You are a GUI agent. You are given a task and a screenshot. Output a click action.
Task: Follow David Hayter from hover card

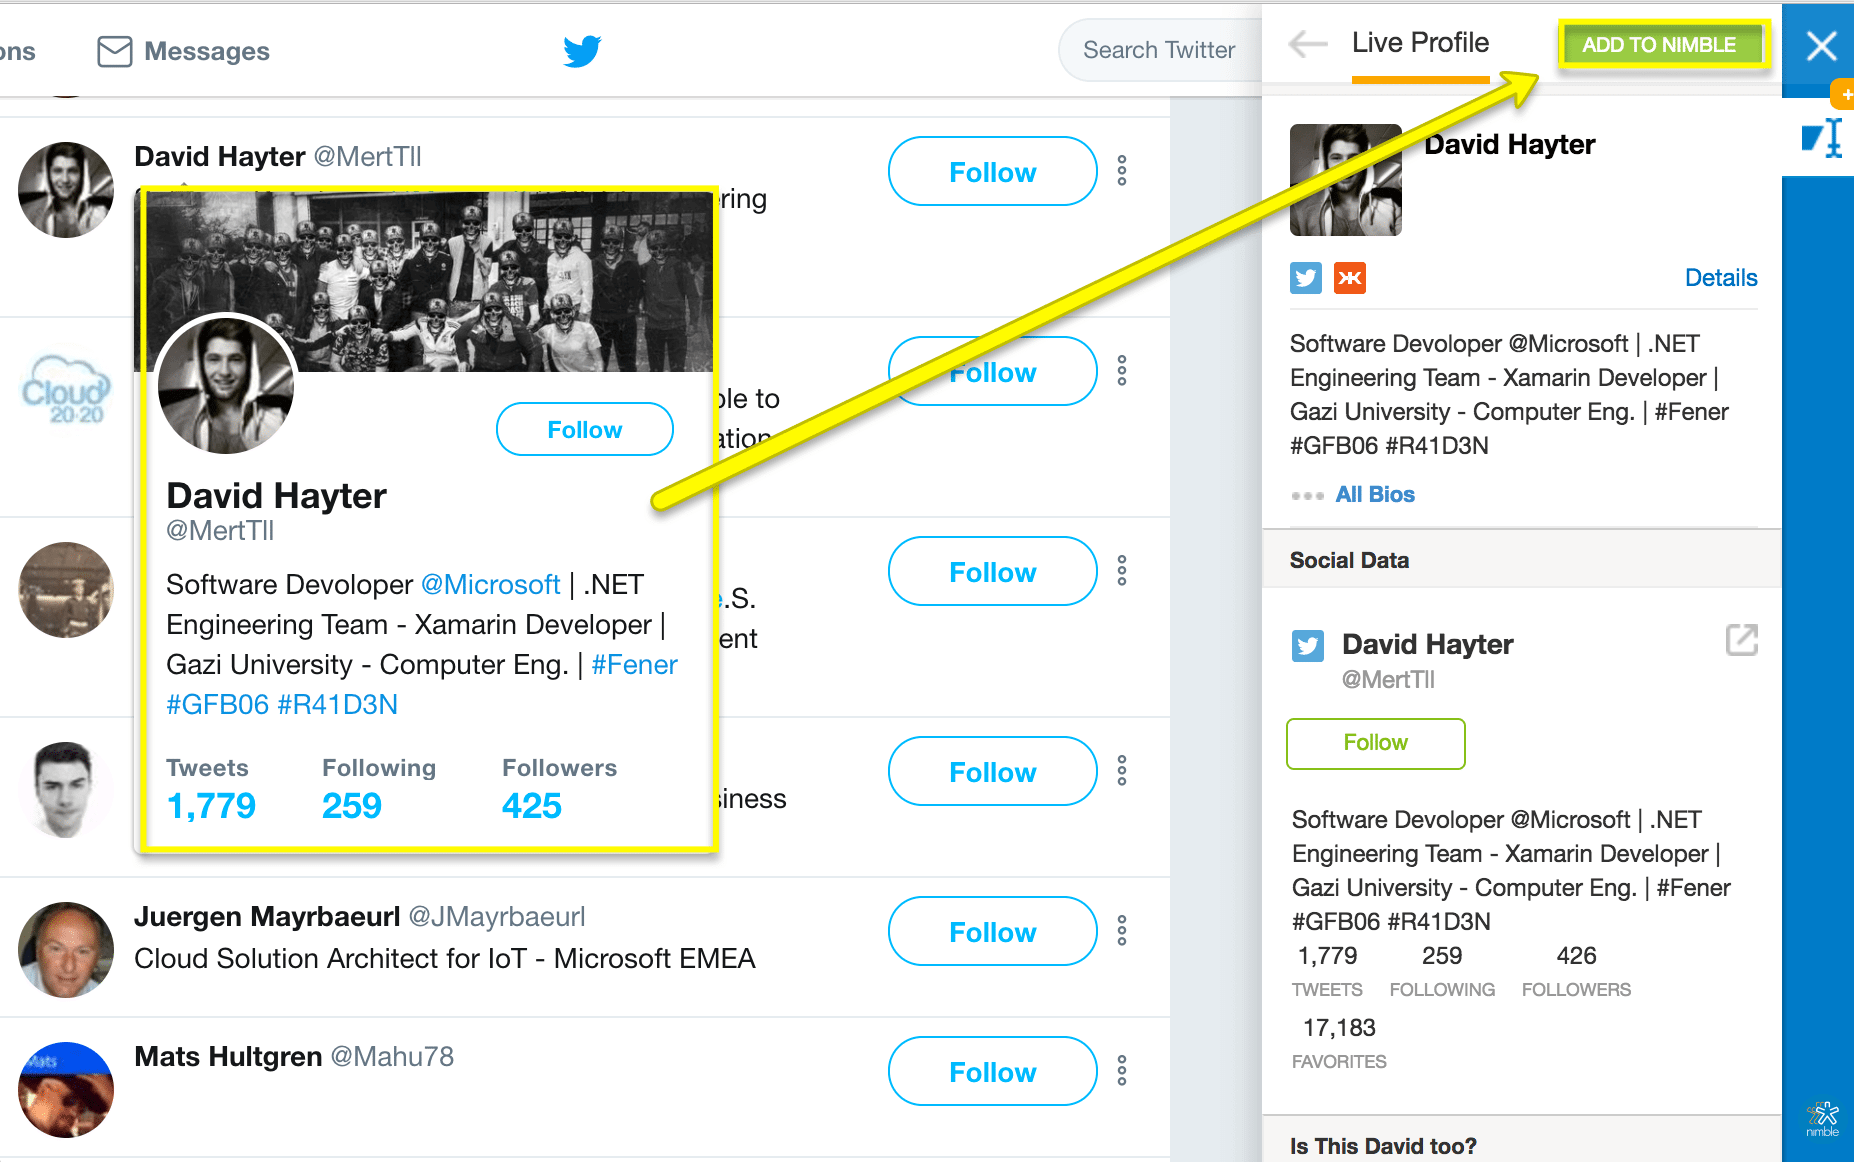click(585, 430)
